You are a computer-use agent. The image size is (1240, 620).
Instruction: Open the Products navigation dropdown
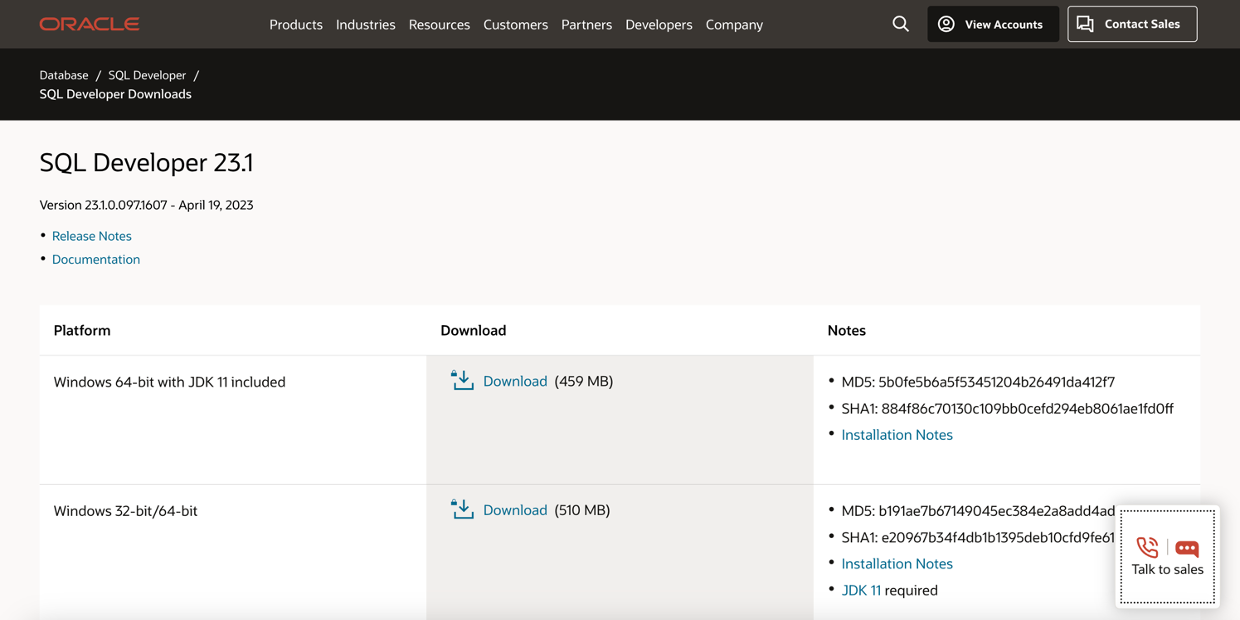point(296,24)
